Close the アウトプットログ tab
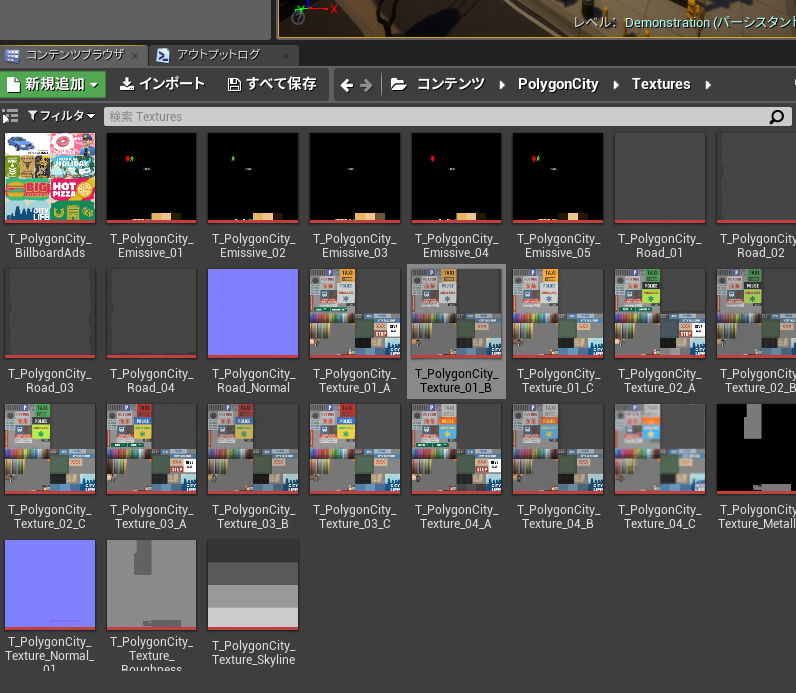The height and width of the screenshot is (693, 796). point(286,56)
